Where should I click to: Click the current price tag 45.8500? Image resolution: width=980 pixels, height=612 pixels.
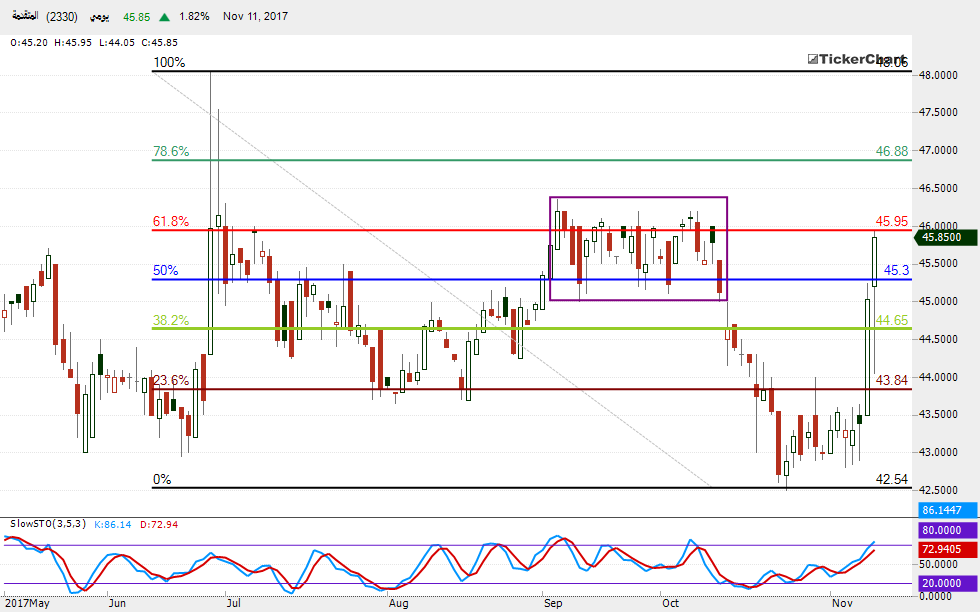pyautogui.click(x=942, y=237)
